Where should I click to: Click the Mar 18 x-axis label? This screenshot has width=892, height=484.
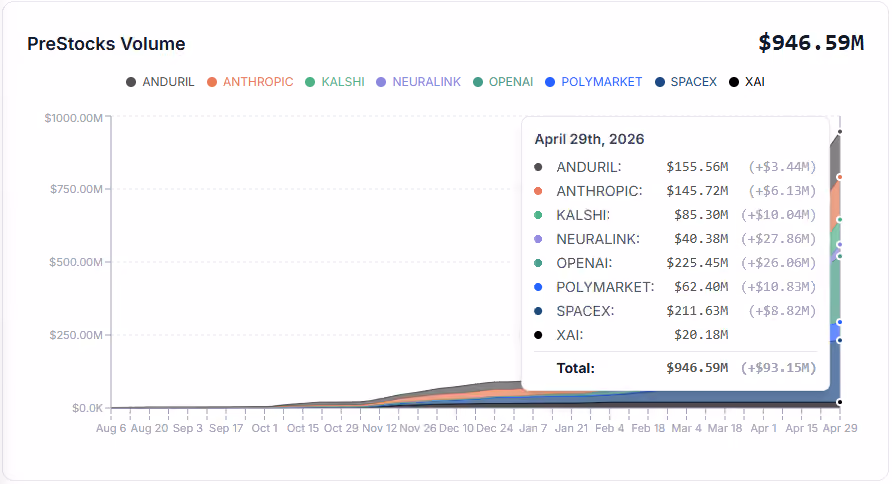pyautogui.click(x=725, y=428)
